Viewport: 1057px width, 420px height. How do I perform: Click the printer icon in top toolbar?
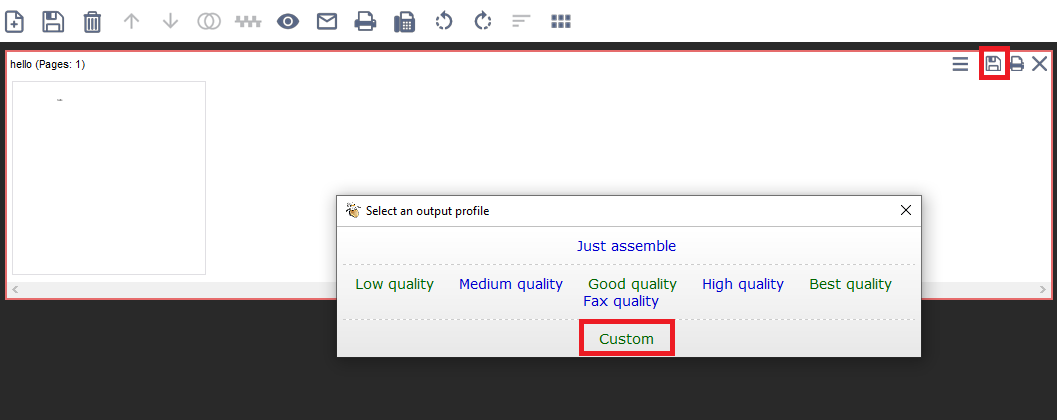point(365,22)
